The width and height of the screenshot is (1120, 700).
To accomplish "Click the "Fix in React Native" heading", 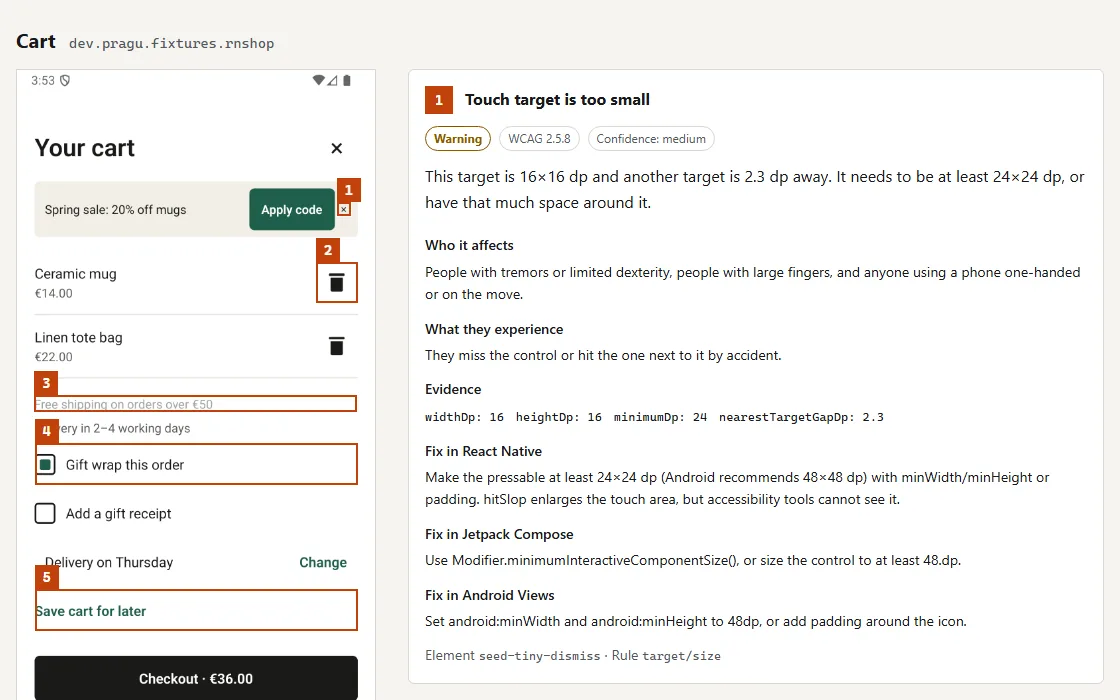I will point(484,451).
